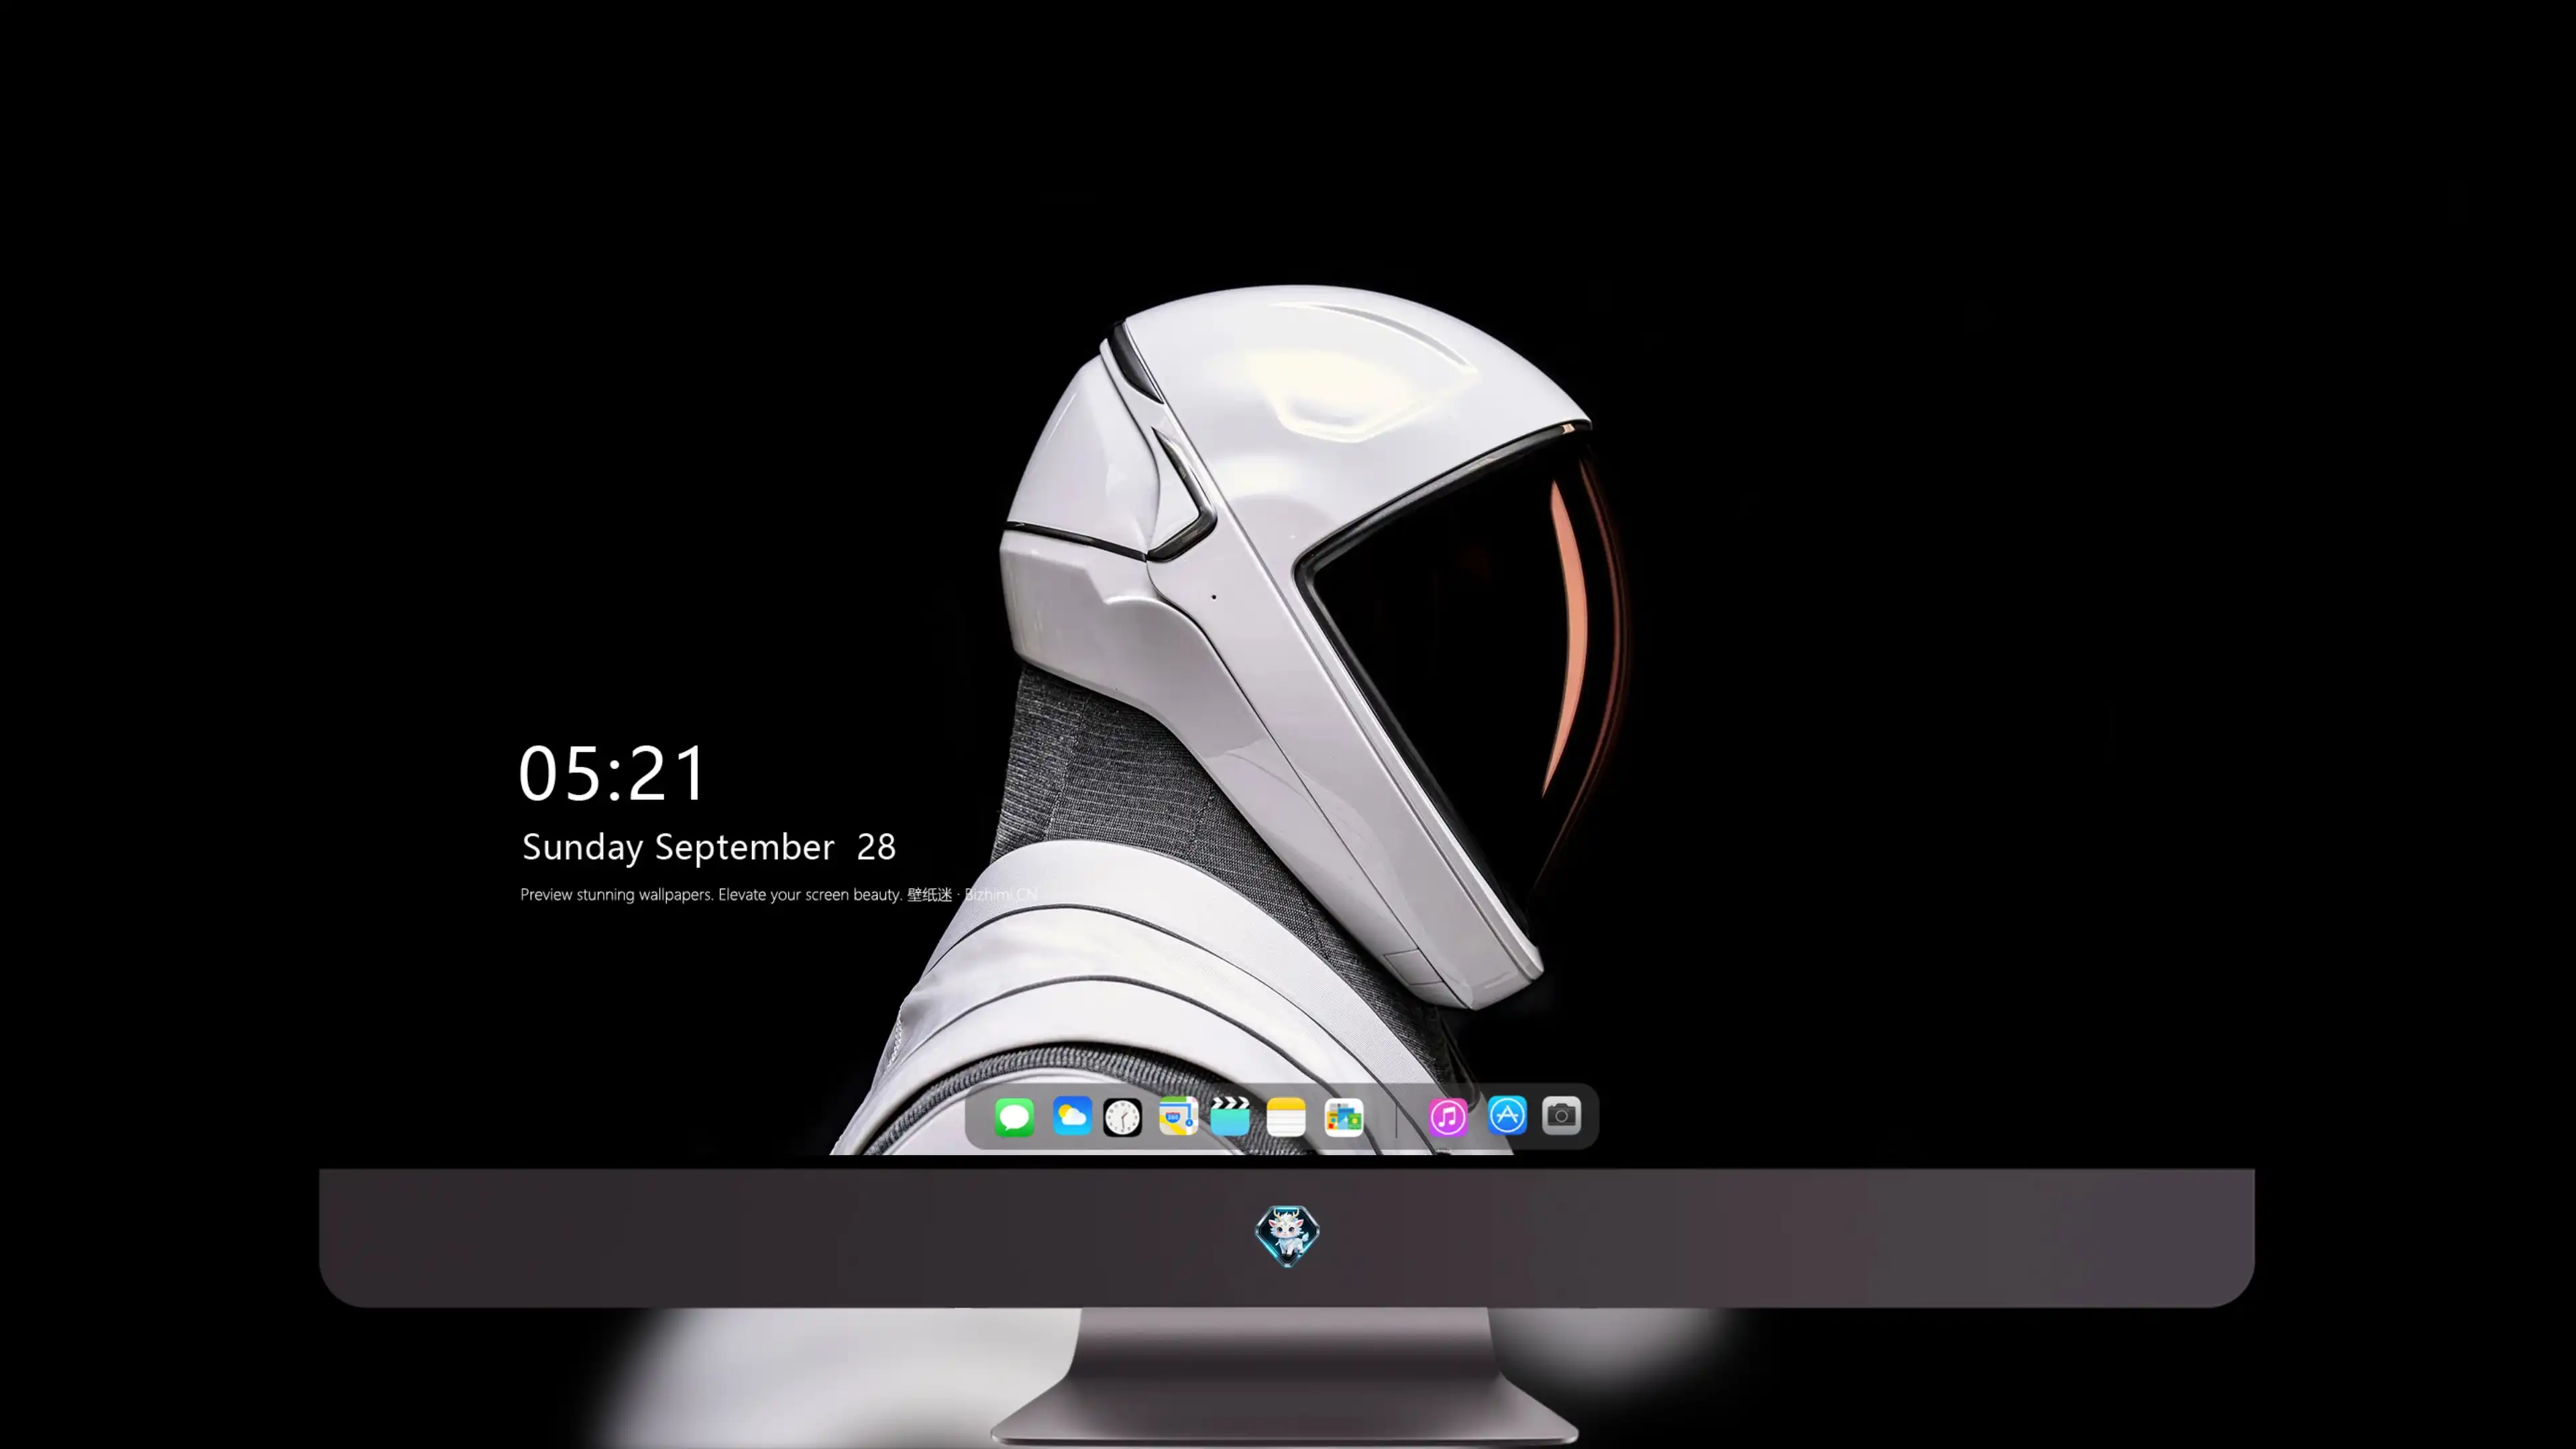
Task: Open the Maps app in the dock
Action: coord(1178,1116)
